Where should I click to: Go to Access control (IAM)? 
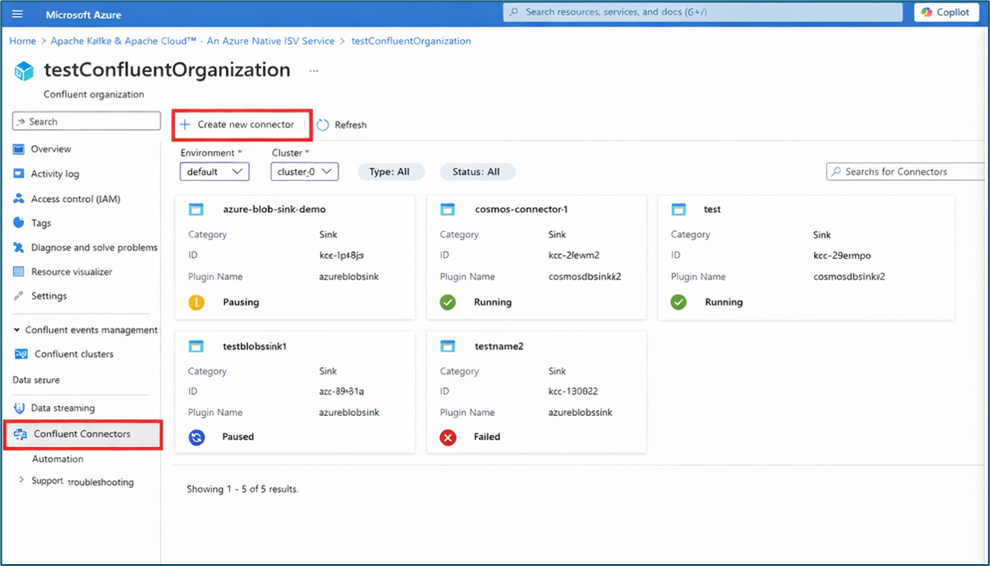pos(76,198)
